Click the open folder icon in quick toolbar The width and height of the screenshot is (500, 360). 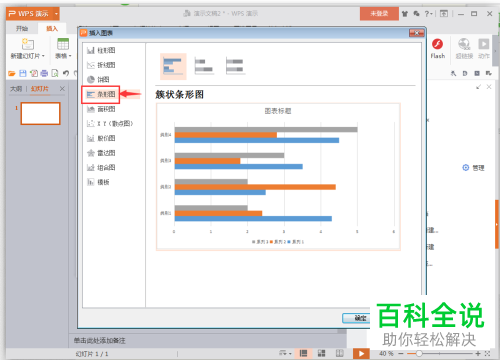12,73
